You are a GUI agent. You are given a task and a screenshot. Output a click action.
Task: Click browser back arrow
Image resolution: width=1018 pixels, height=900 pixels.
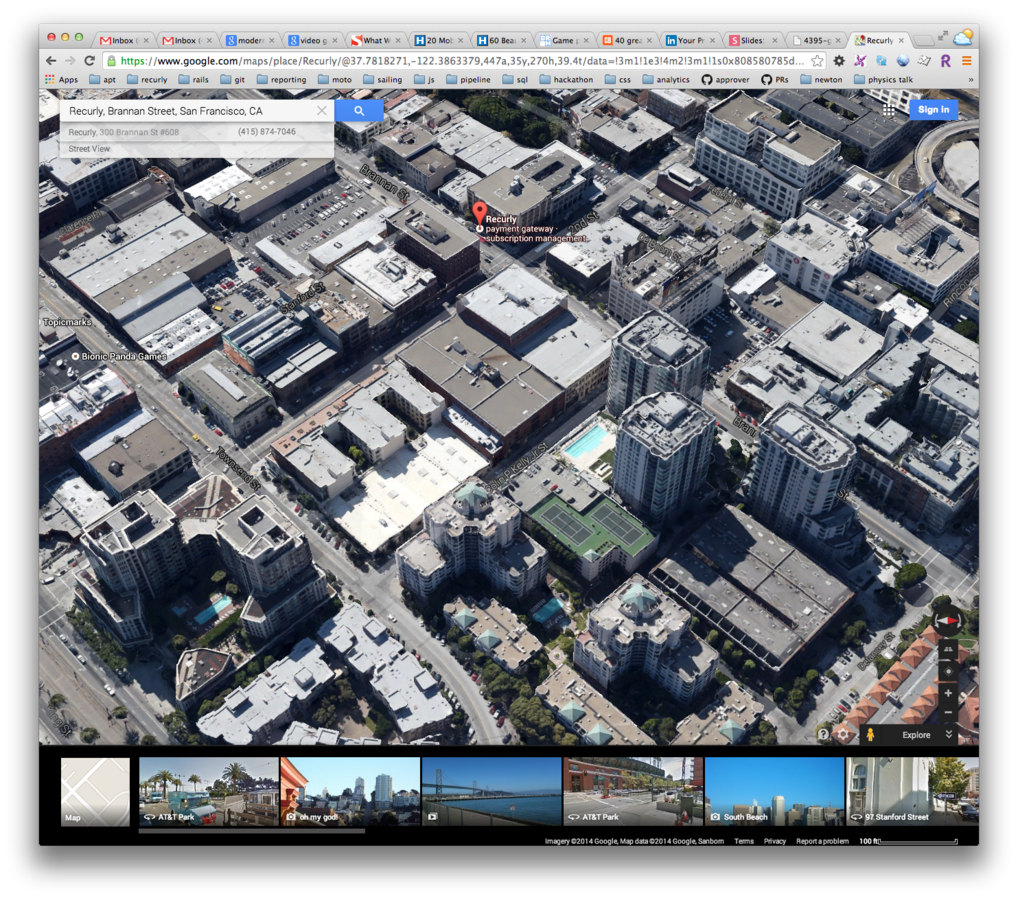click(x=51, y=60)
